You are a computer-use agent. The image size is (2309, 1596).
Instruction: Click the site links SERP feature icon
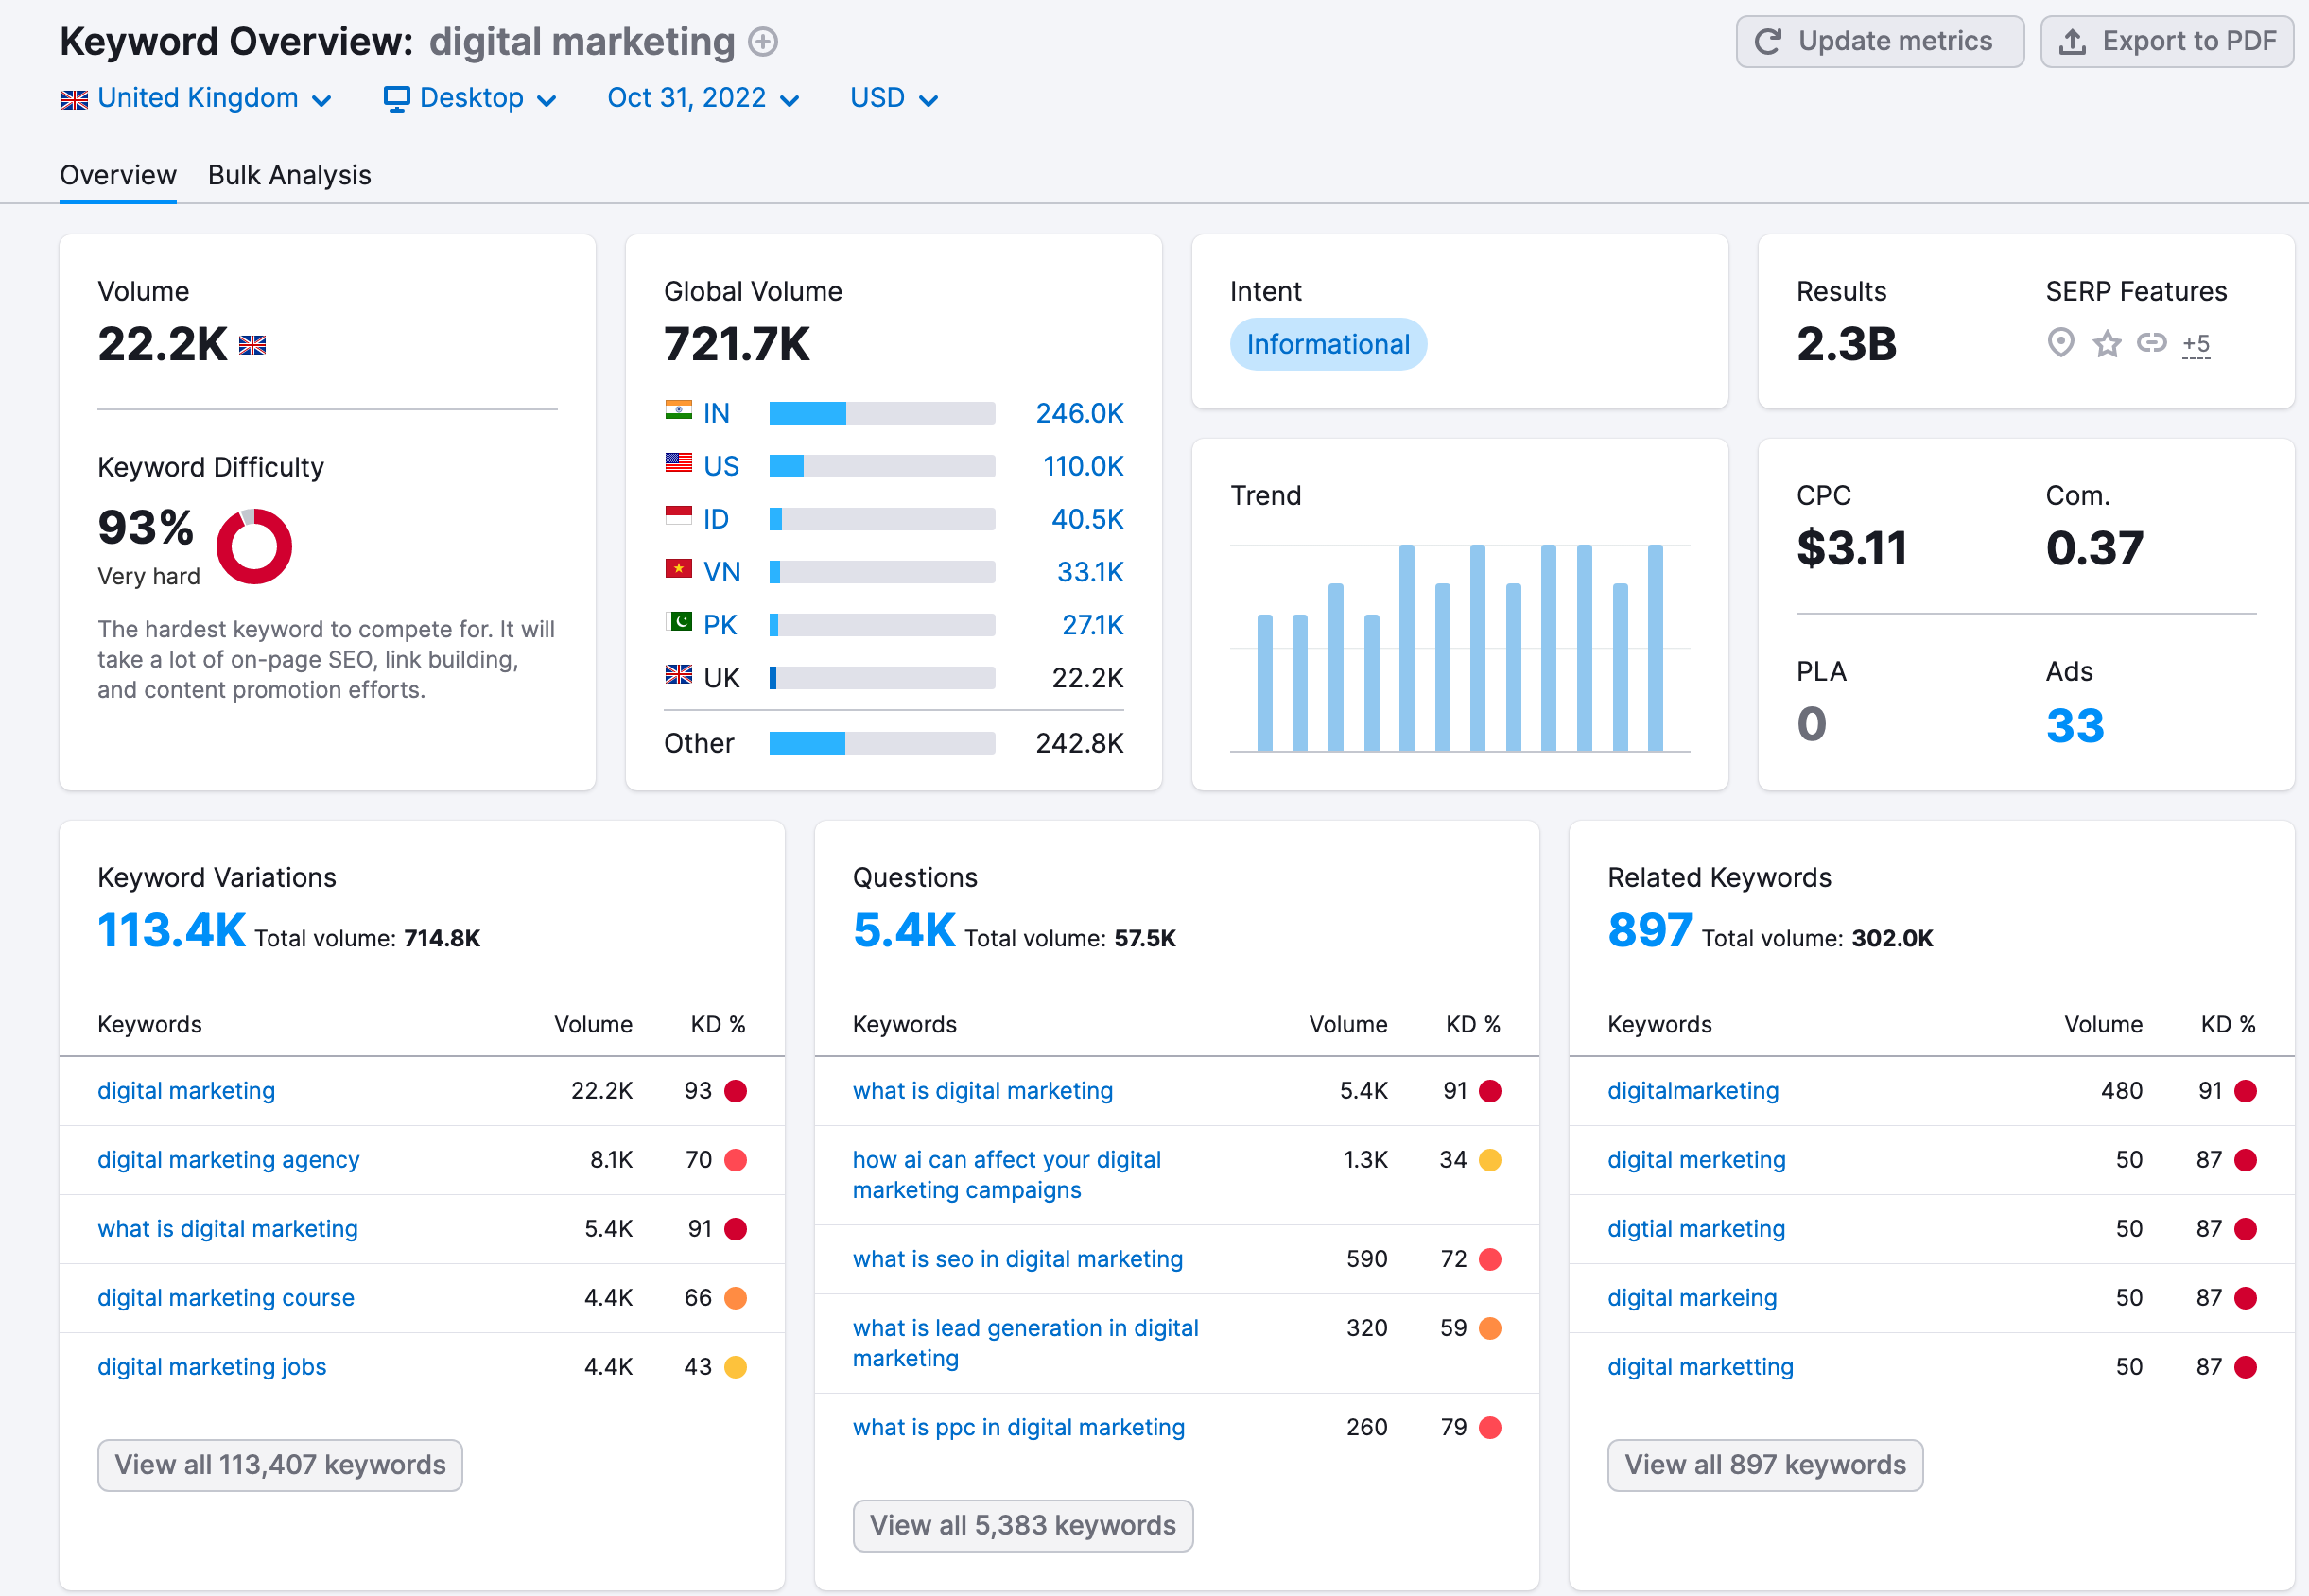[2152, 343]
